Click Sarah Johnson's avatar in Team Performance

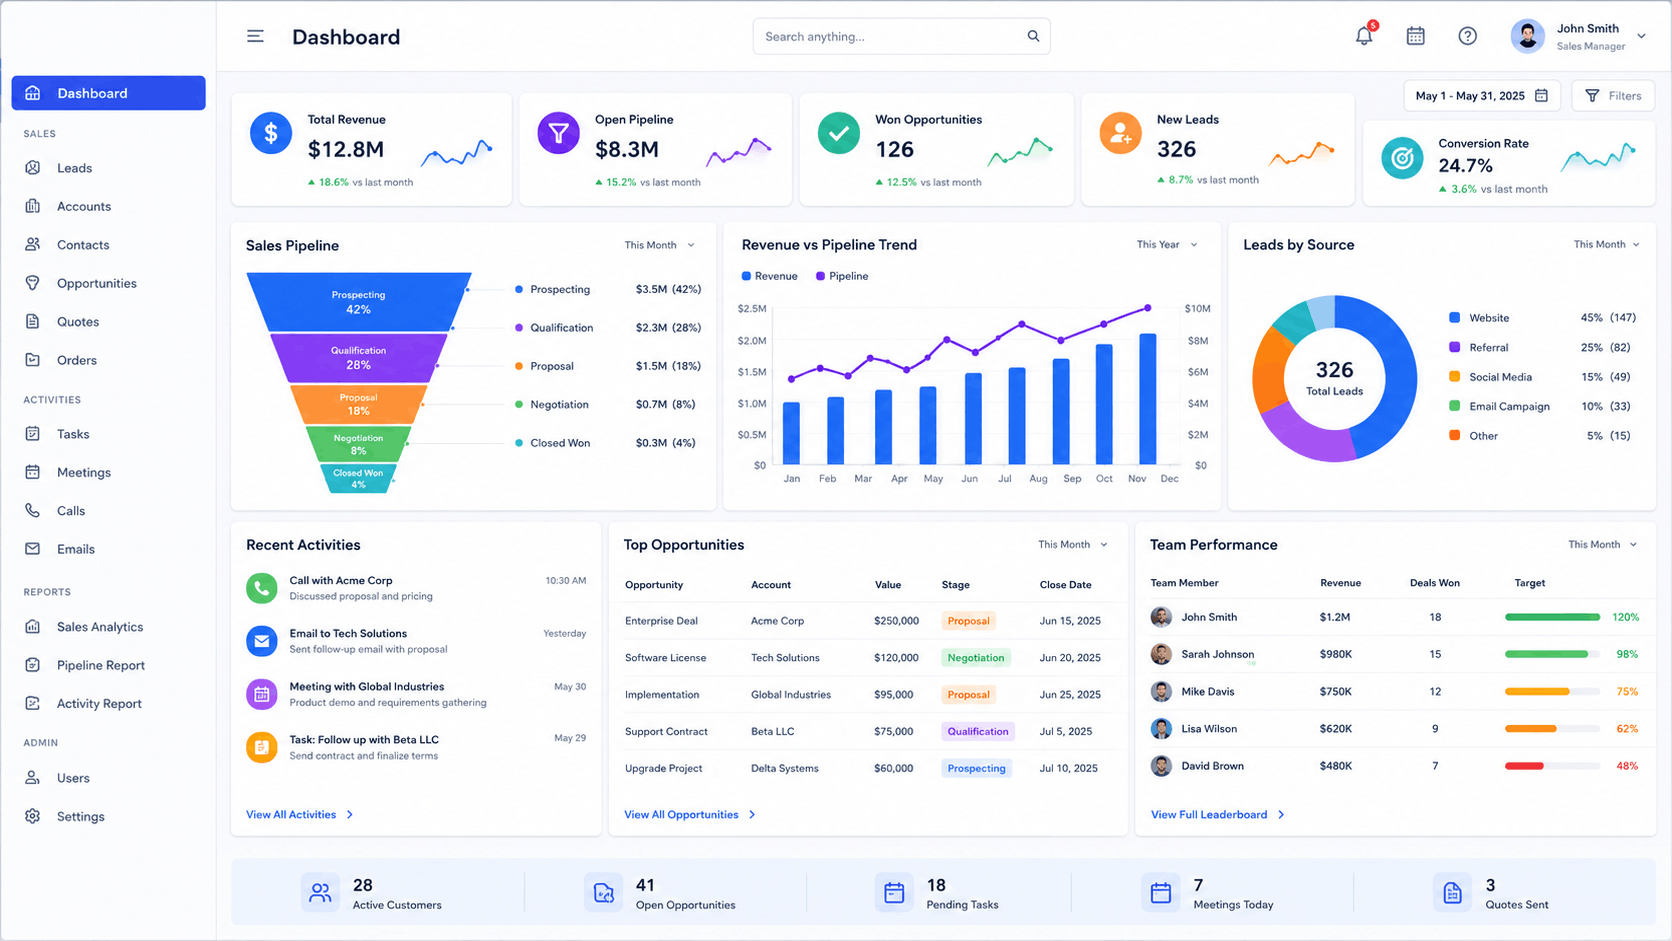pos(1161,654)
